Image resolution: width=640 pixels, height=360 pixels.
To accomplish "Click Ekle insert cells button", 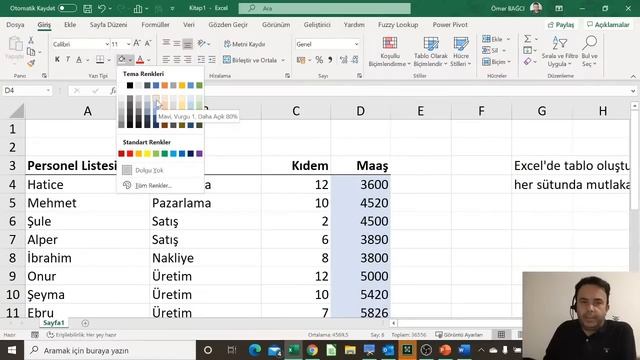I will click(493, 39).
